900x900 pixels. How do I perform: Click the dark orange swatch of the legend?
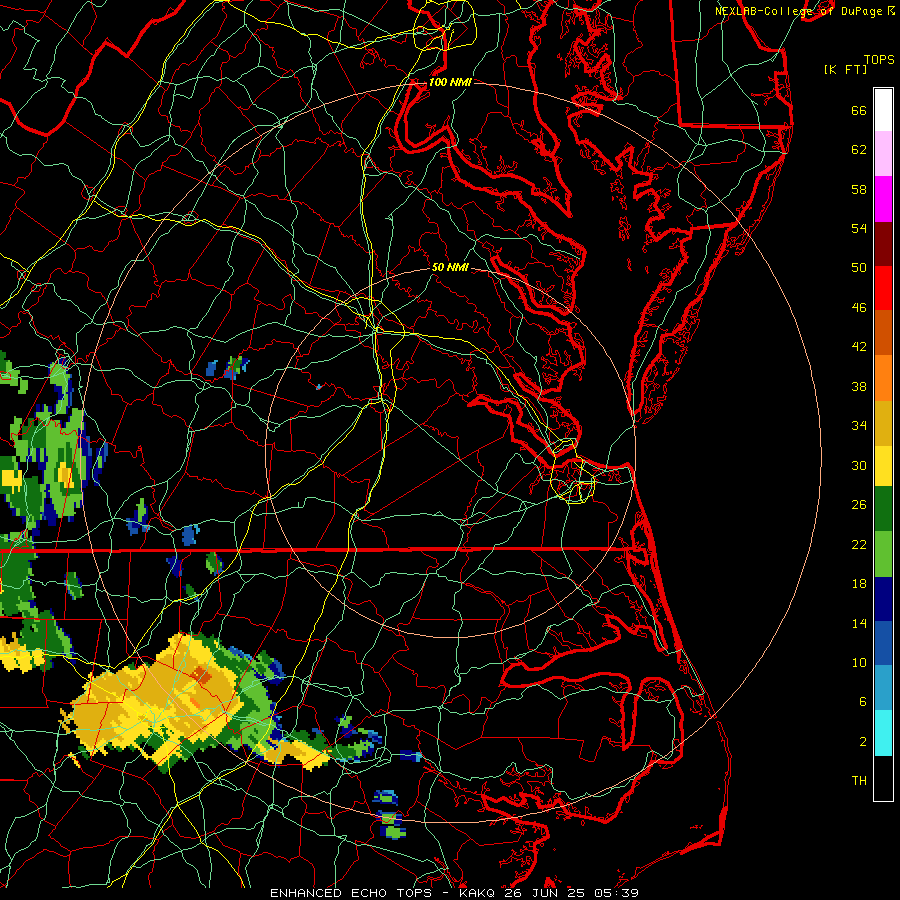(x=883, y=332)
